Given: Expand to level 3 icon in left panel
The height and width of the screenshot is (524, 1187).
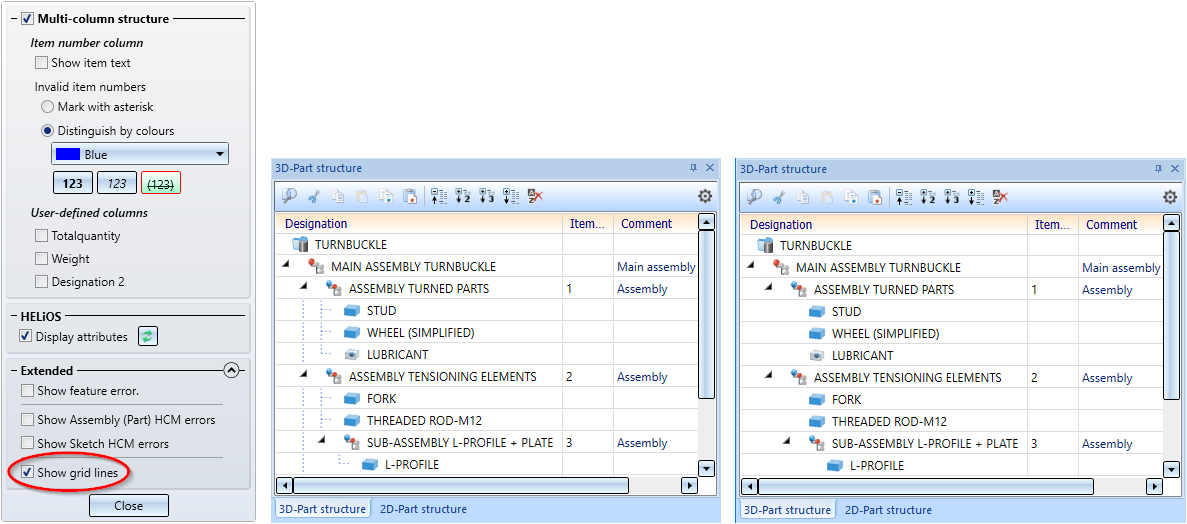Looking at the screenshot, I should click(x=487, y=196).
